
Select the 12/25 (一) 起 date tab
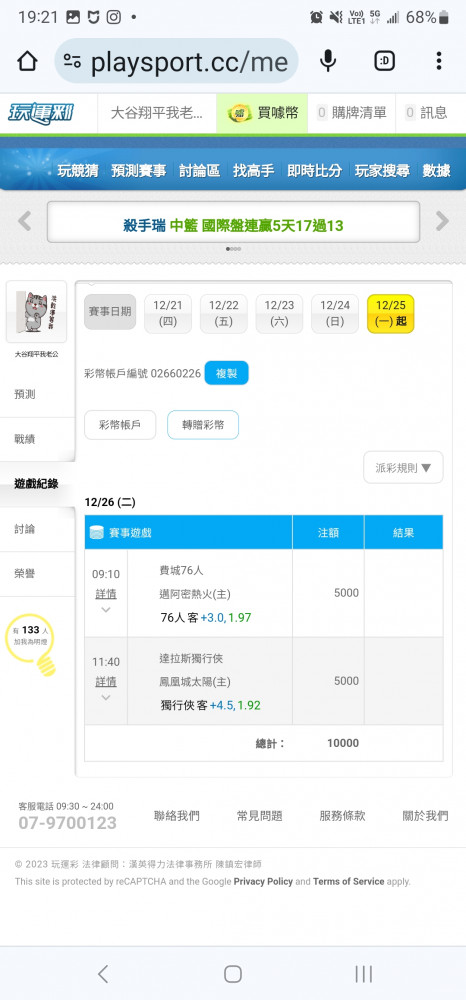391,314
